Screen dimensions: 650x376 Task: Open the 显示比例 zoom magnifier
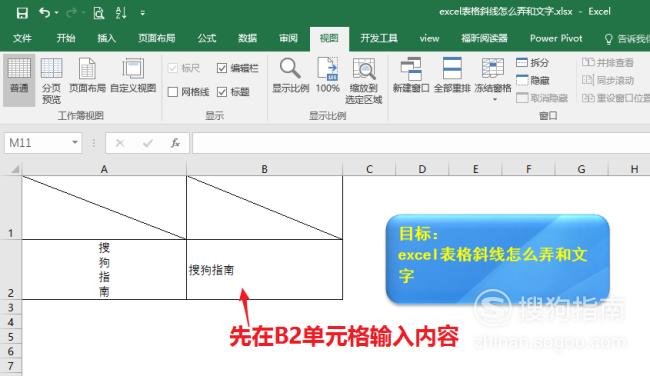290,75
